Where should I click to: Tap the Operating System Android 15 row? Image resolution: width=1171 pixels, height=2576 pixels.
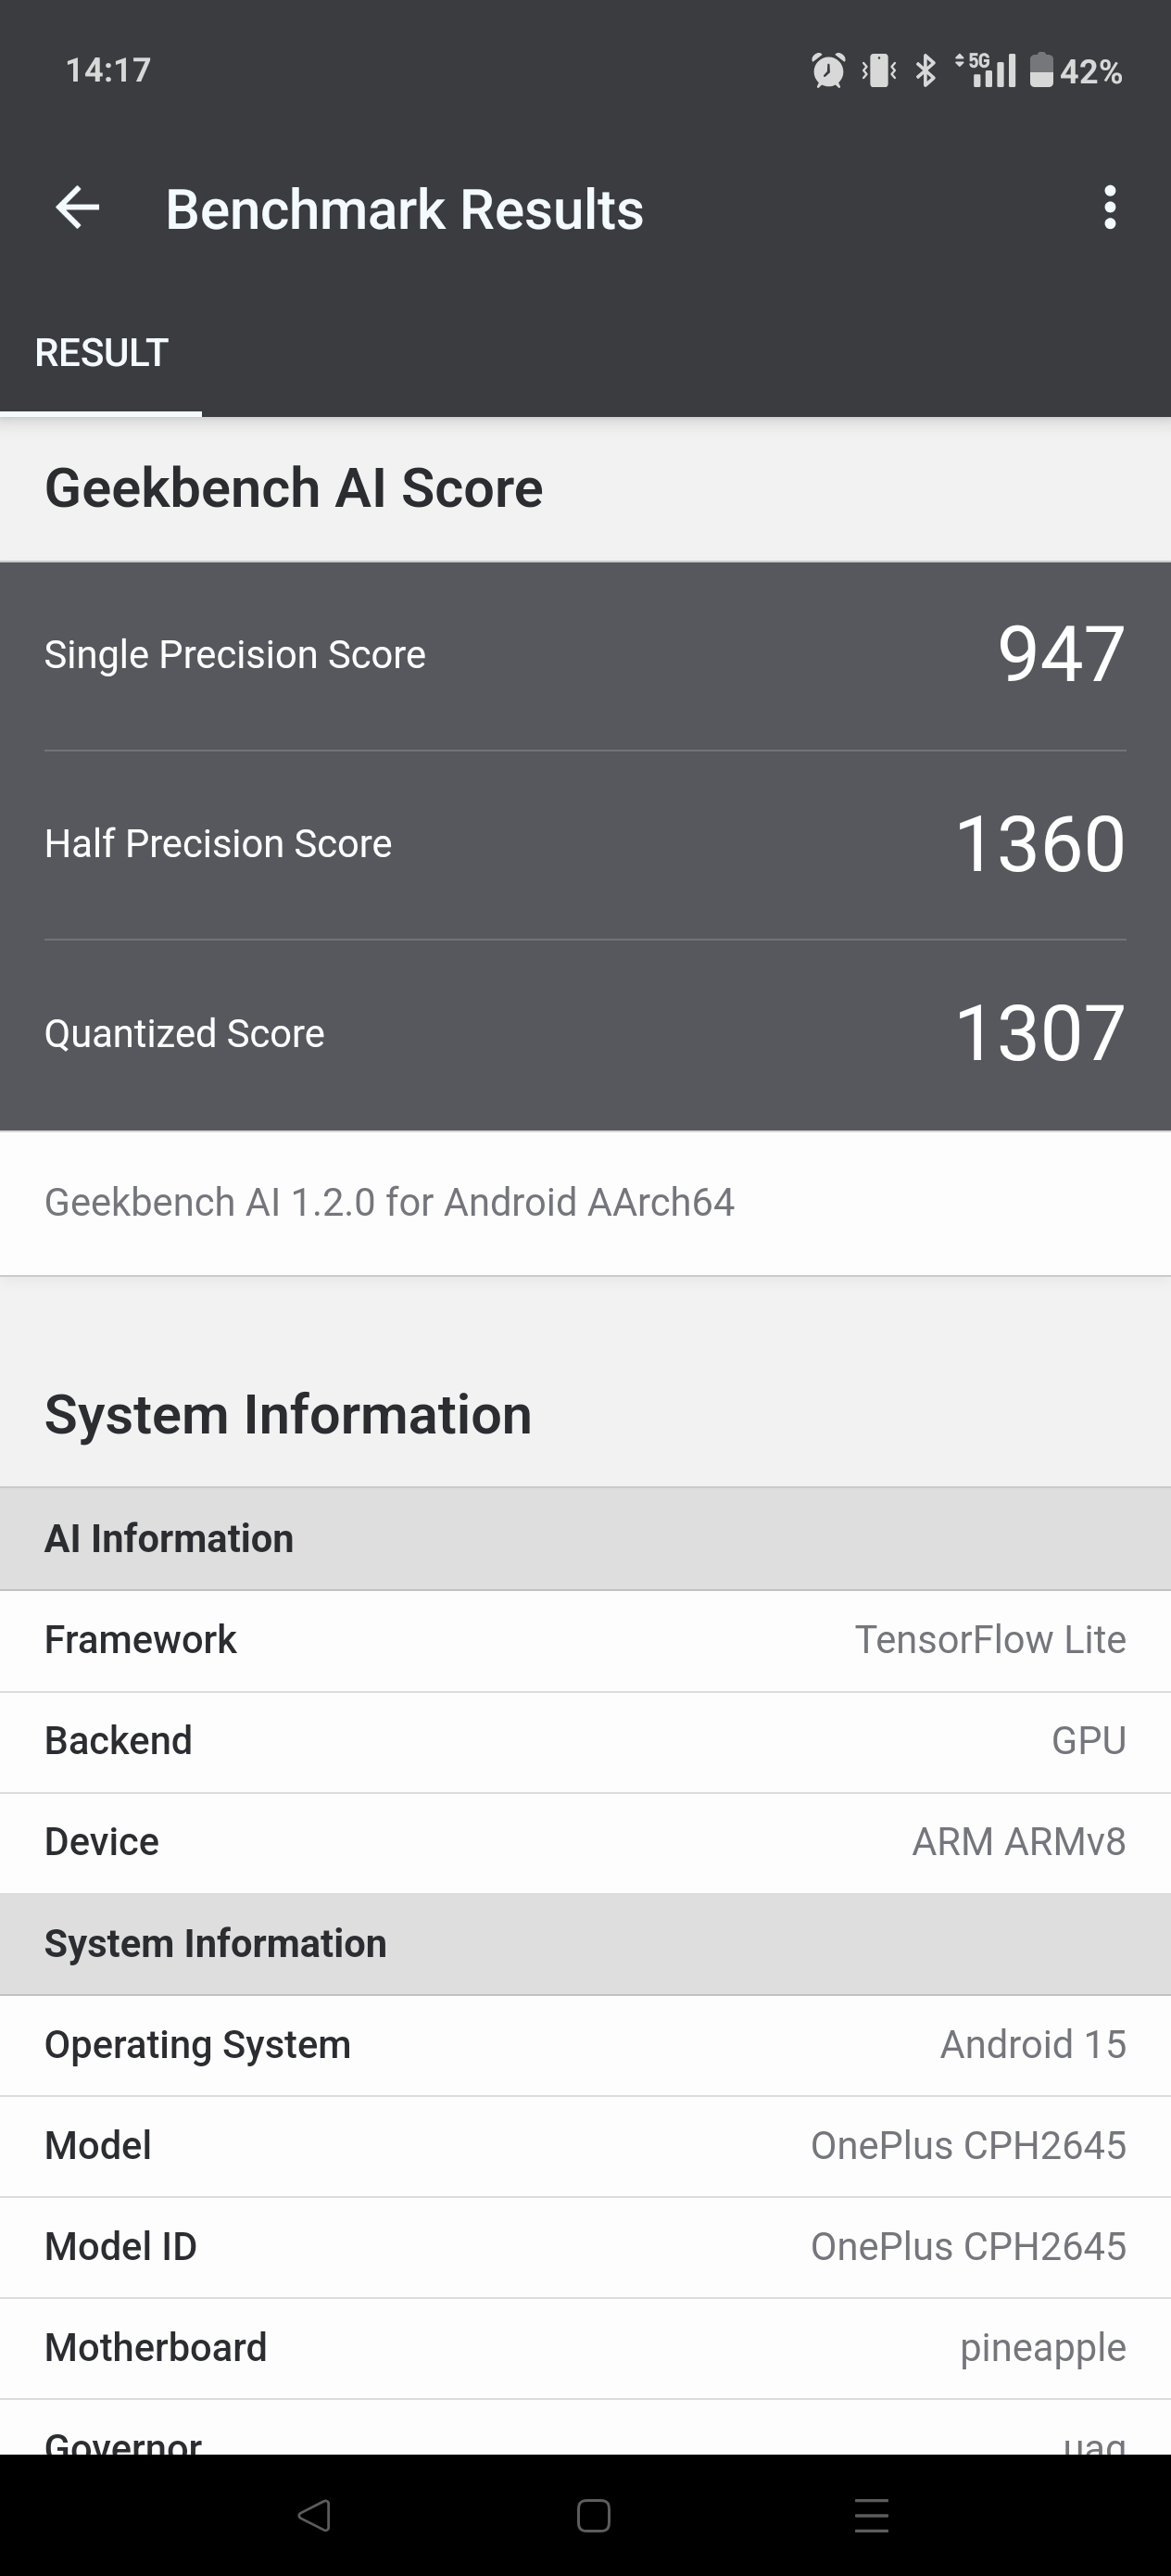[x=585, y=2045]
